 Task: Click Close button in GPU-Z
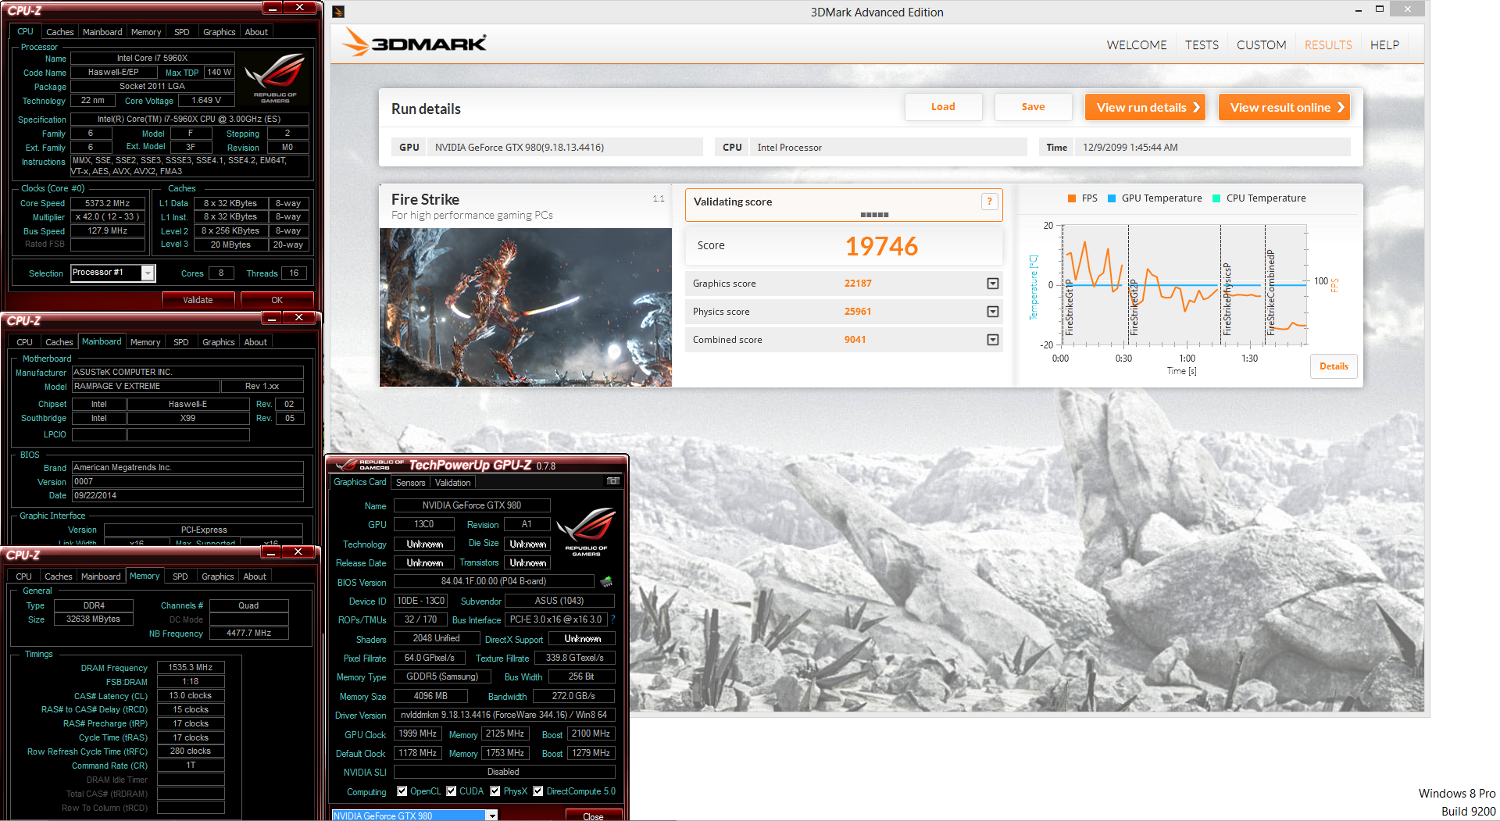point(593,816)
